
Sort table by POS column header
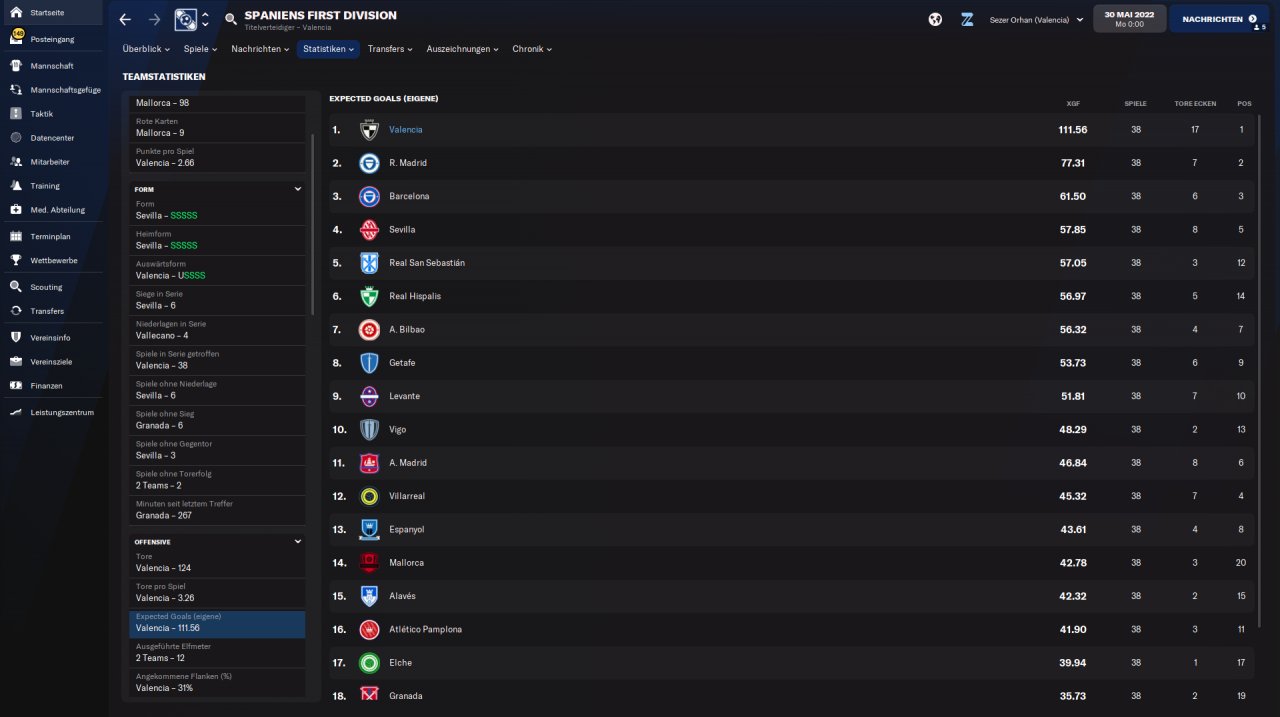(x=1244, y=104)
